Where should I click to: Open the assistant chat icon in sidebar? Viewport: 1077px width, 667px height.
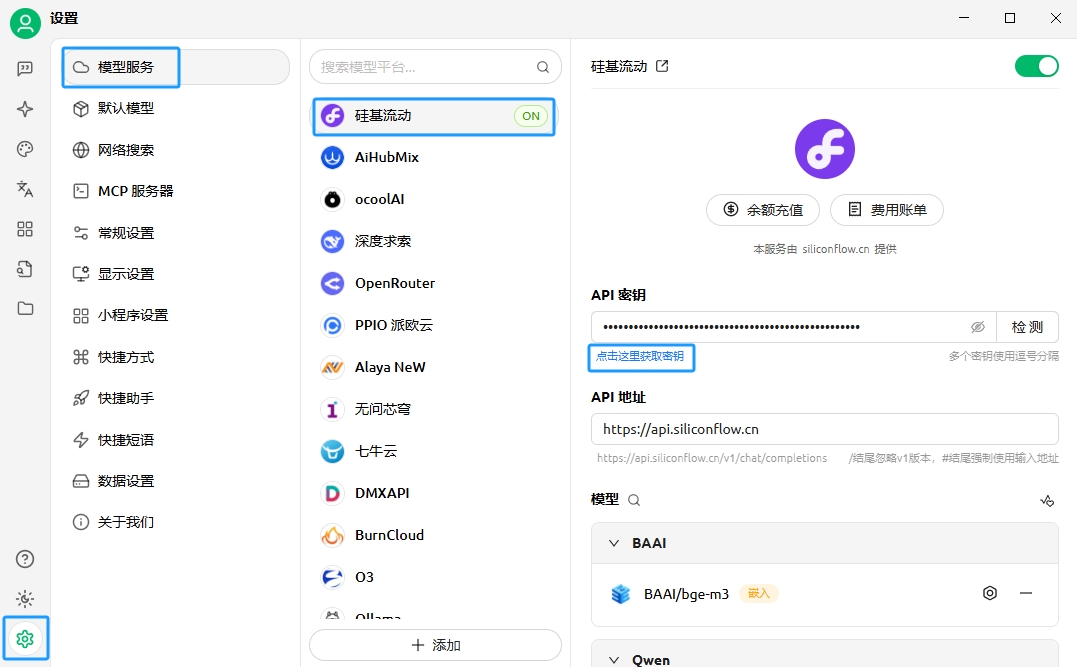tap(25, 69)
